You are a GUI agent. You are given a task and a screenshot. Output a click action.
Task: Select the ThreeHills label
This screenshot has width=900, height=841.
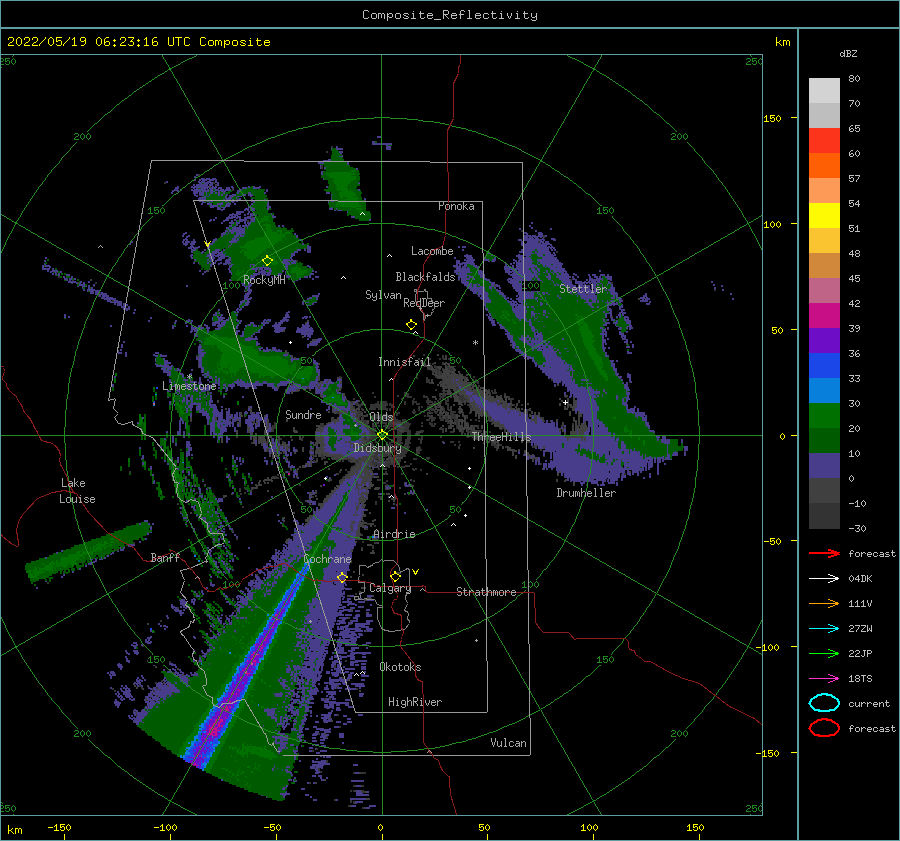(502, 437)
